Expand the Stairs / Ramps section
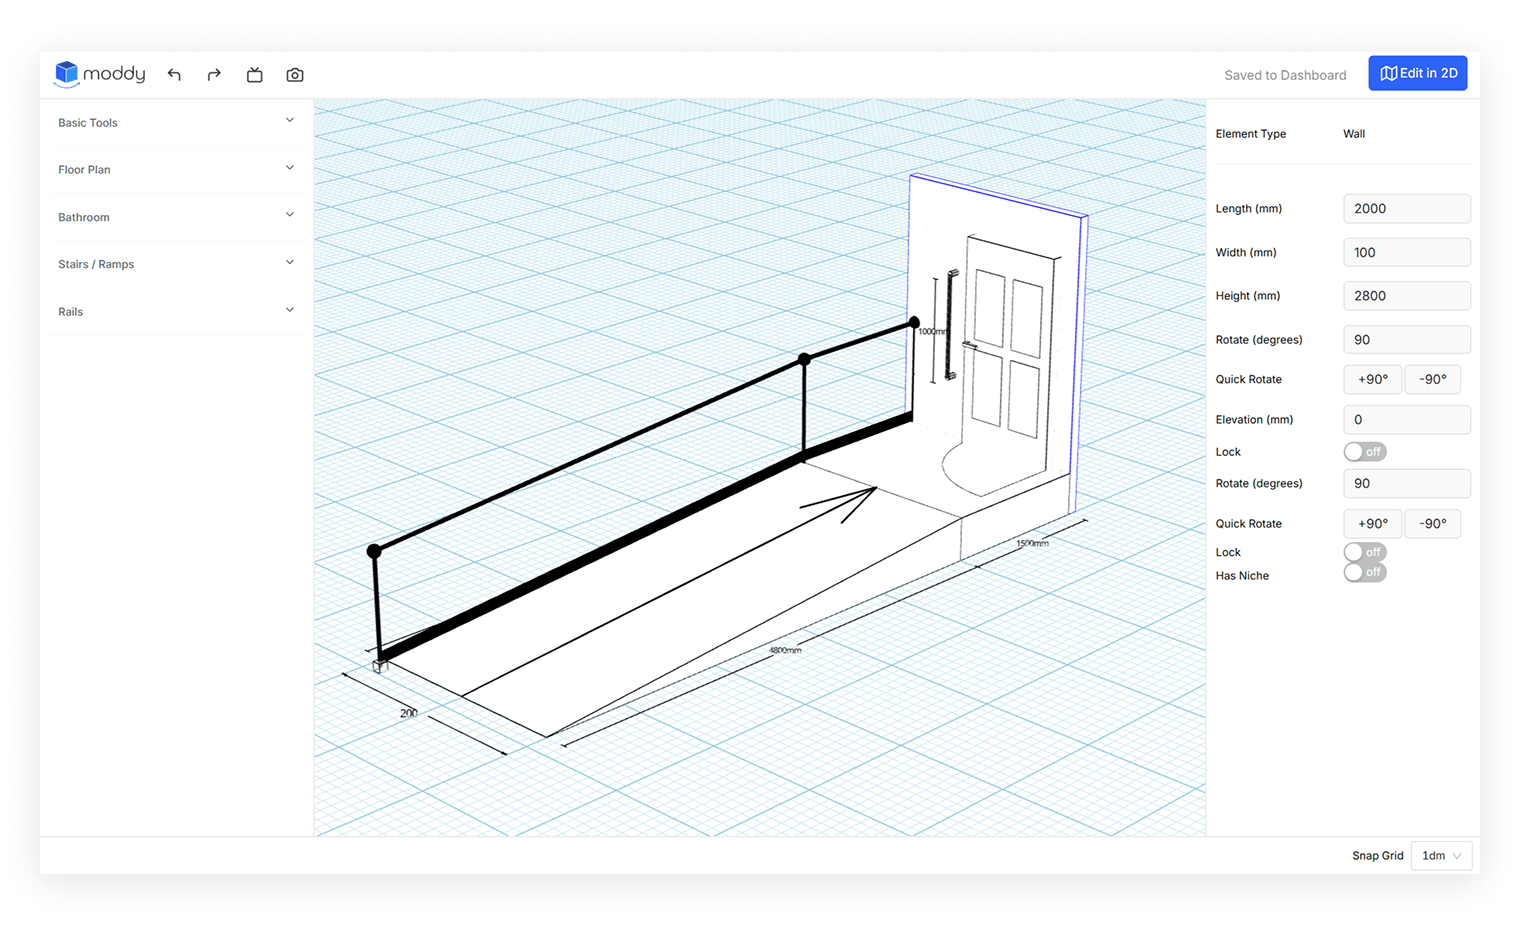This screenshot has width=1520, height=938. click(176, 264)
